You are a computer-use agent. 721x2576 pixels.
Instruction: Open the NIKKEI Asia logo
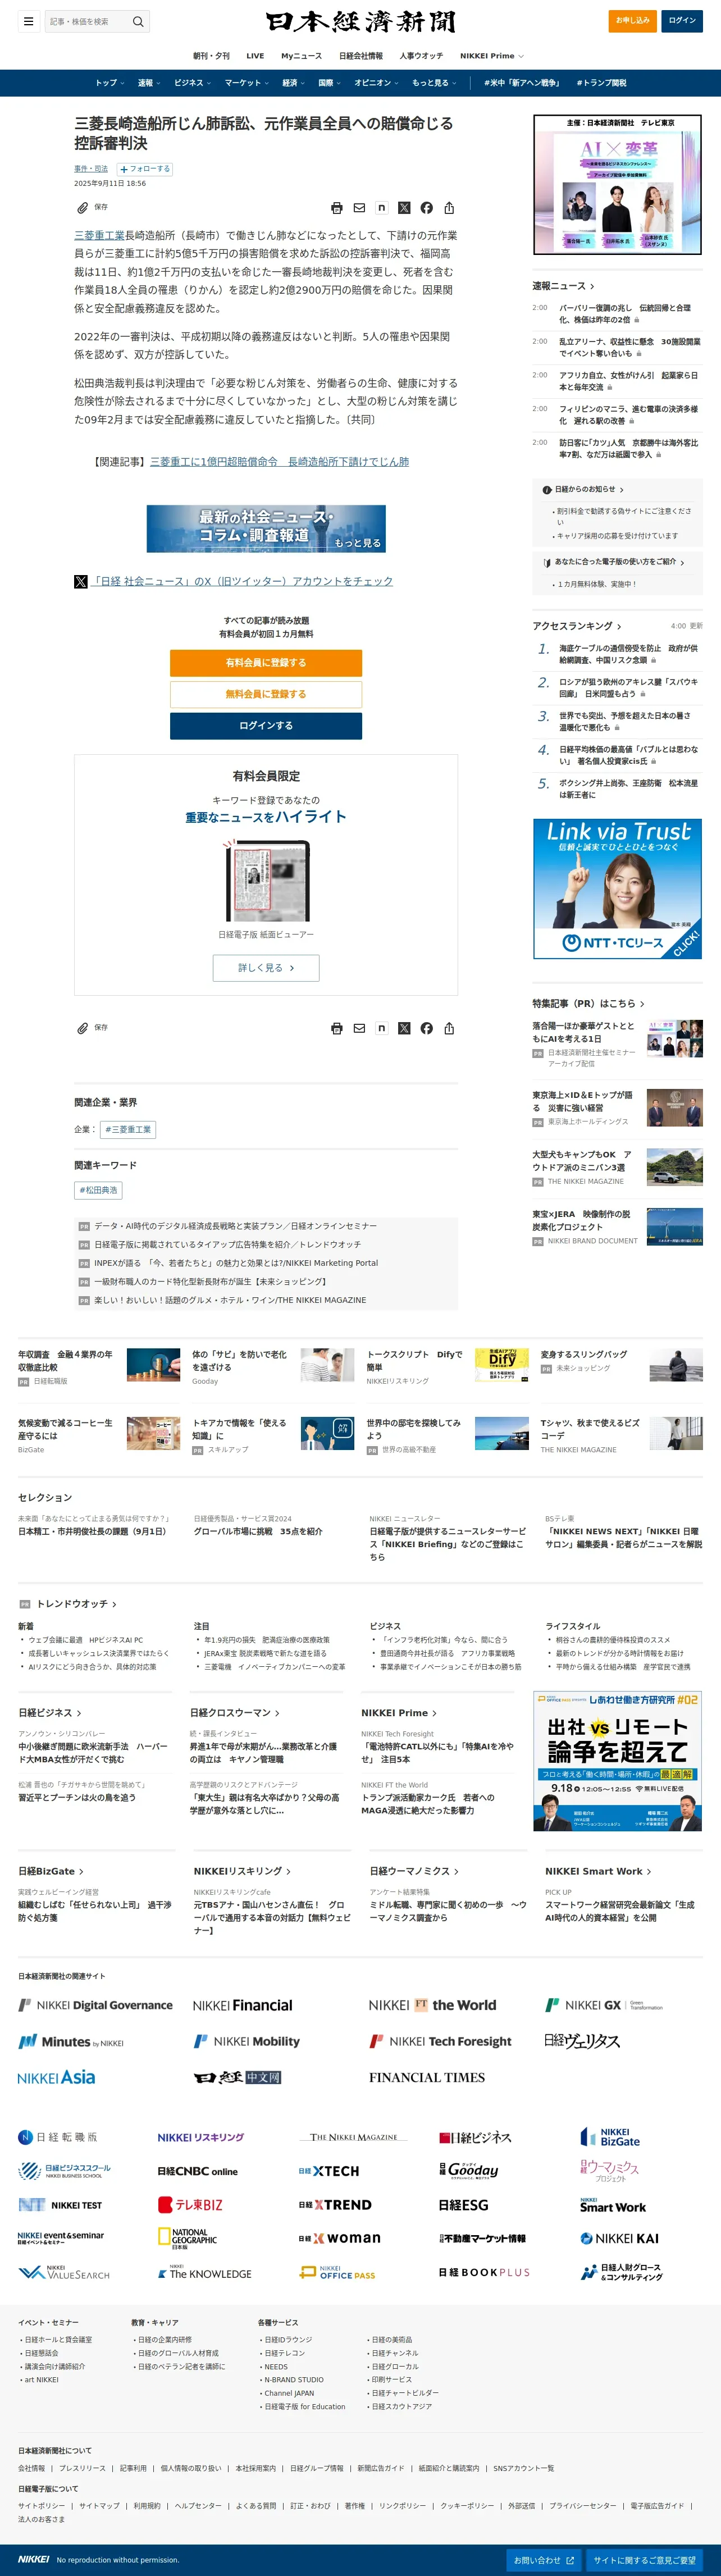[56, 2077]
